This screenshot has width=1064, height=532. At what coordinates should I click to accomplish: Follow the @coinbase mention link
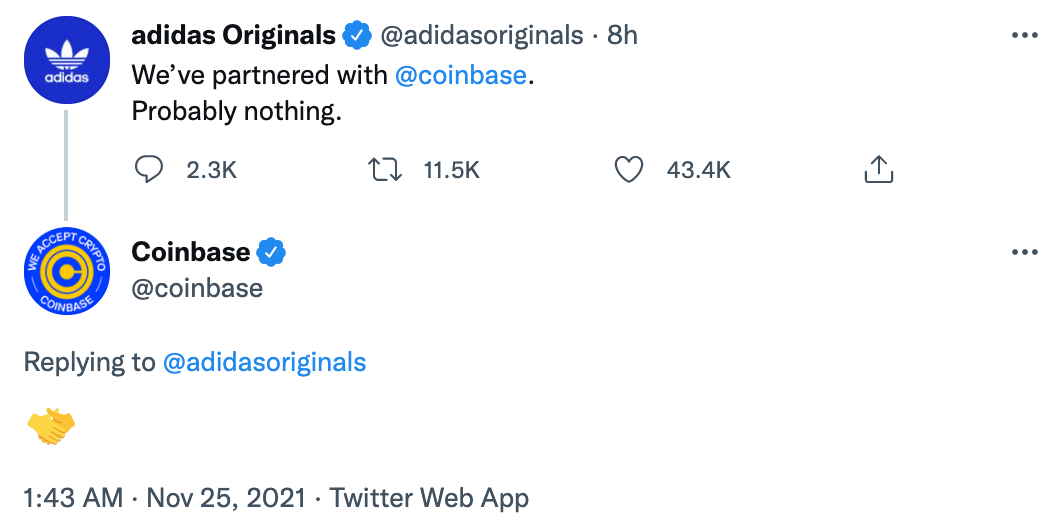click(x=461, y=75)
